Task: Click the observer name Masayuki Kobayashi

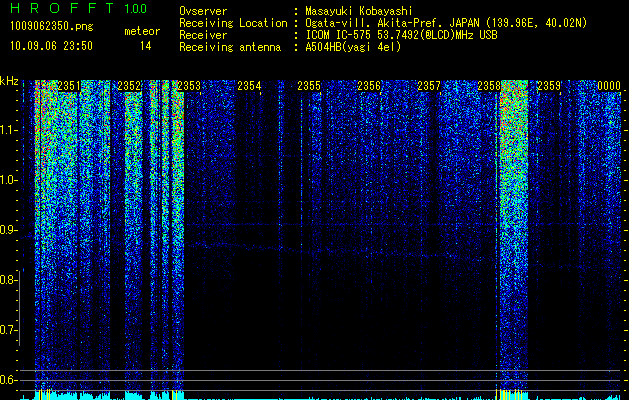Action: [359, 11]
